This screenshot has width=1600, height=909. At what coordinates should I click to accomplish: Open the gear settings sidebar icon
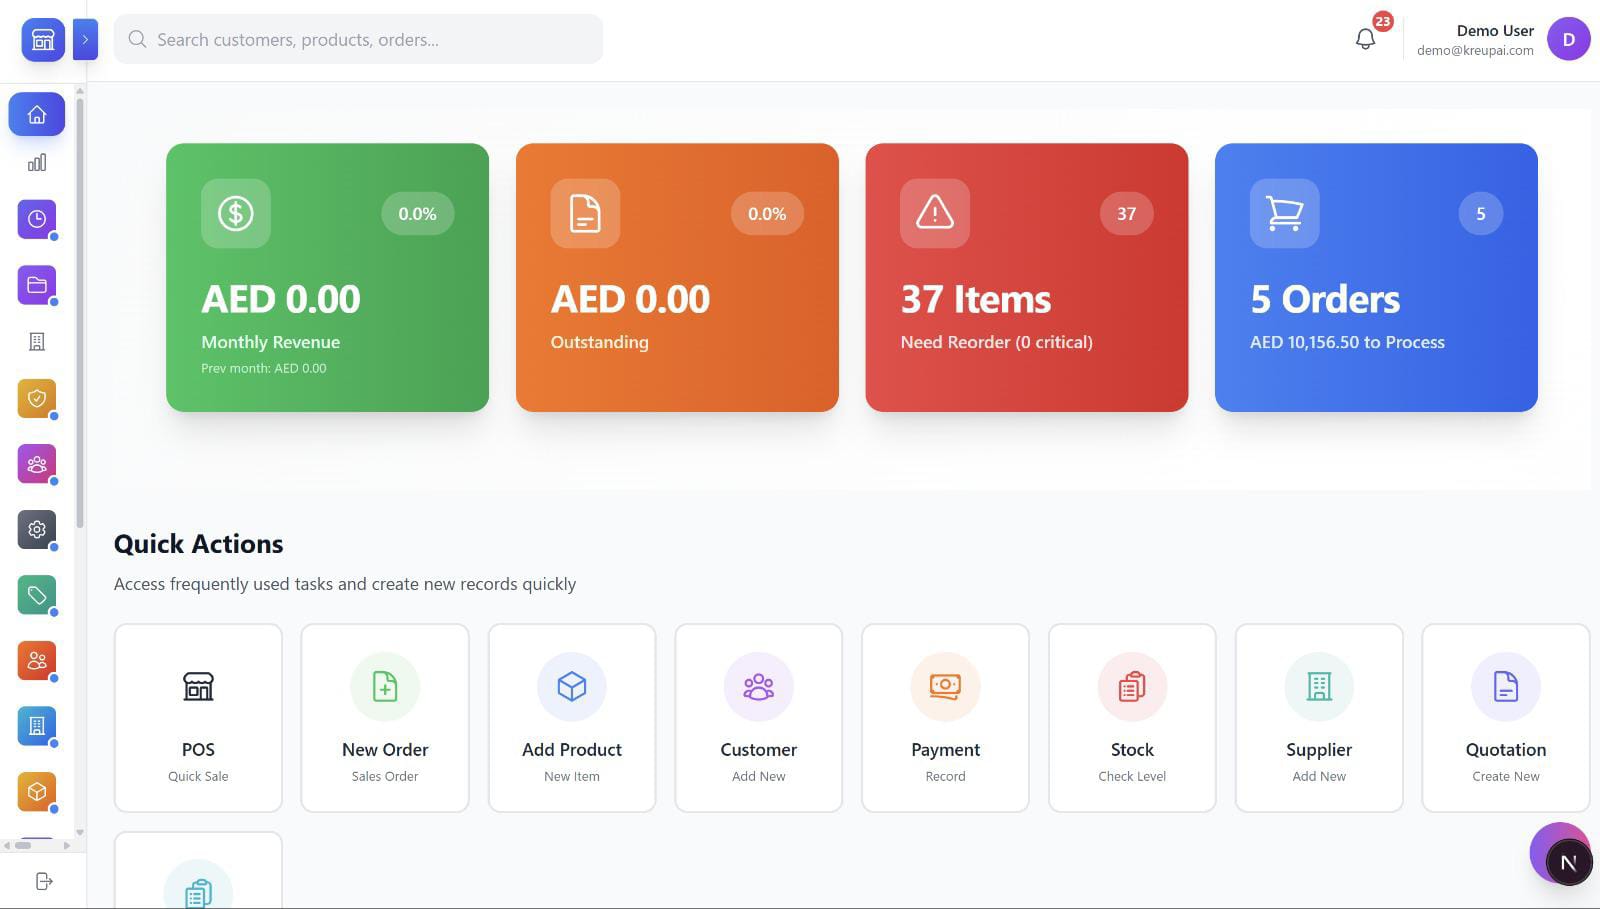(37, 529)
